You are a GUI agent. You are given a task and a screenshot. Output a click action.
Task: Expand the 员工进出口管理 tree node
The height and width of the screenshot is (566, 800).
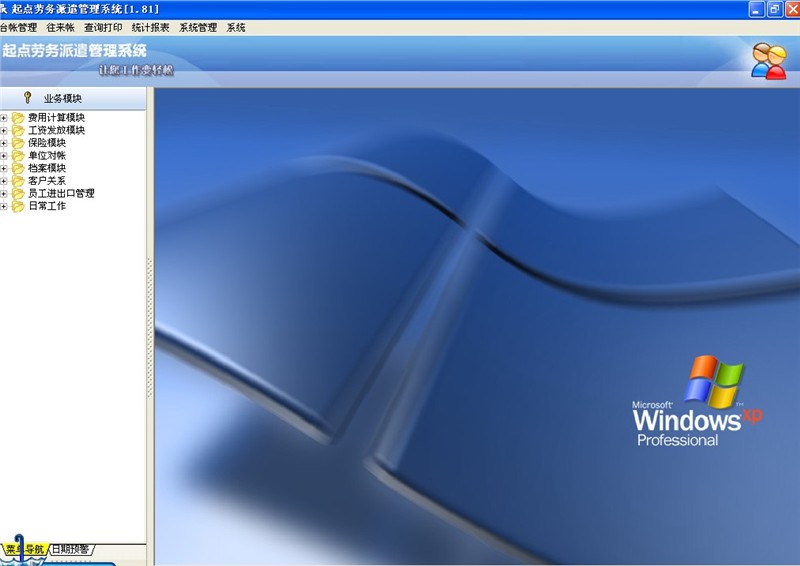tap(4, 194)
